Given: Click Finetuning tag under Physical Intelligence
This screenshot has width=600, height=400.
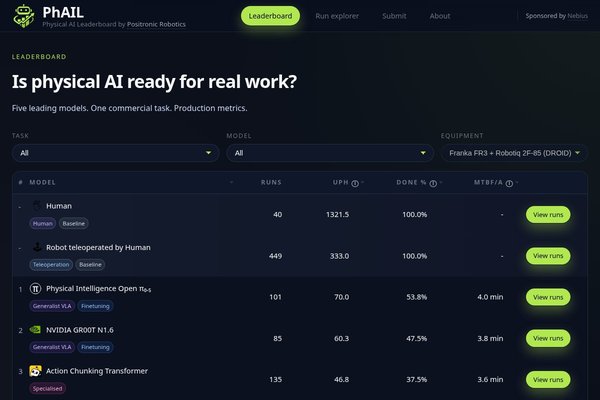Looking at the screenshot, I should (x=95, y=306).
